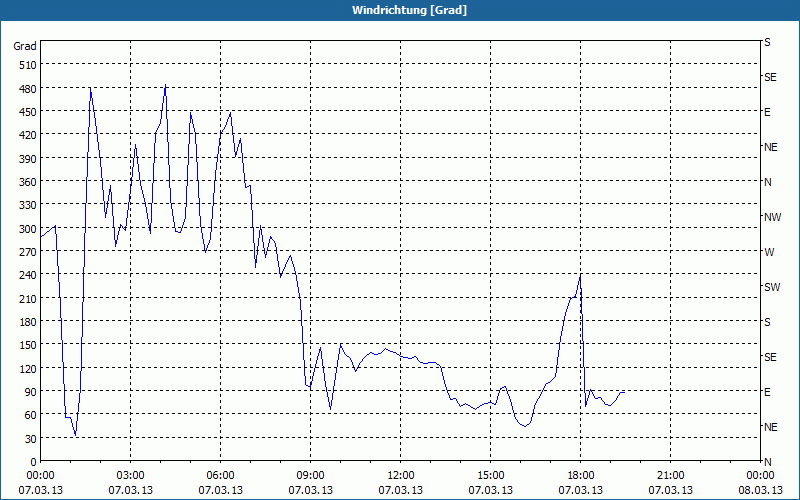Select the 270 value on the left axis
Image resolution: width=800 pixels, height=500 pixels.
tap(28, 252)
